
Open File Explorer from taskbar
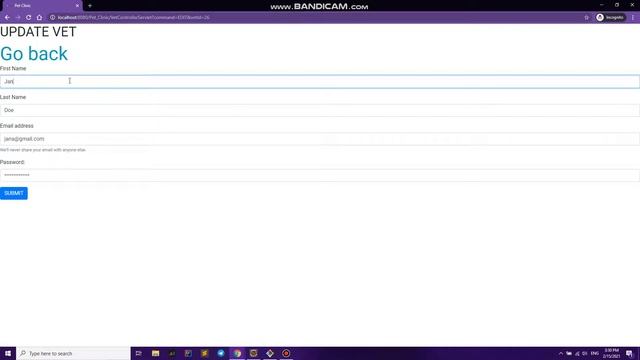point(156,353)
